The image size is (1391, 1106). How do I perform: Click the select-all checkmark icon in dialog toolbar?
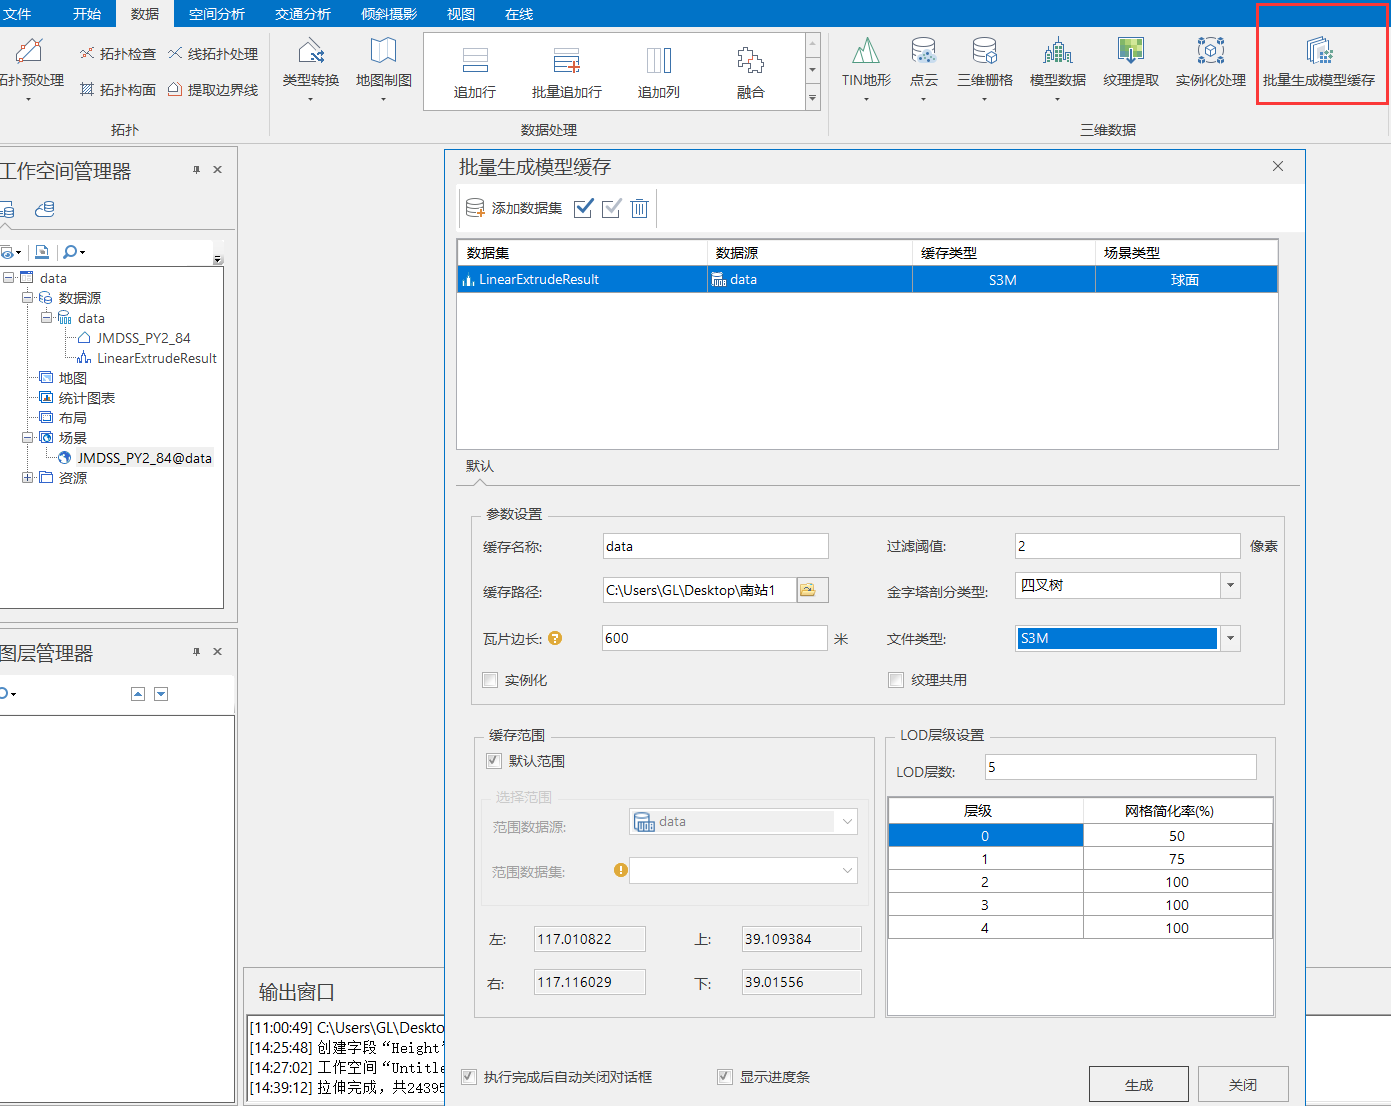[584, 208]
